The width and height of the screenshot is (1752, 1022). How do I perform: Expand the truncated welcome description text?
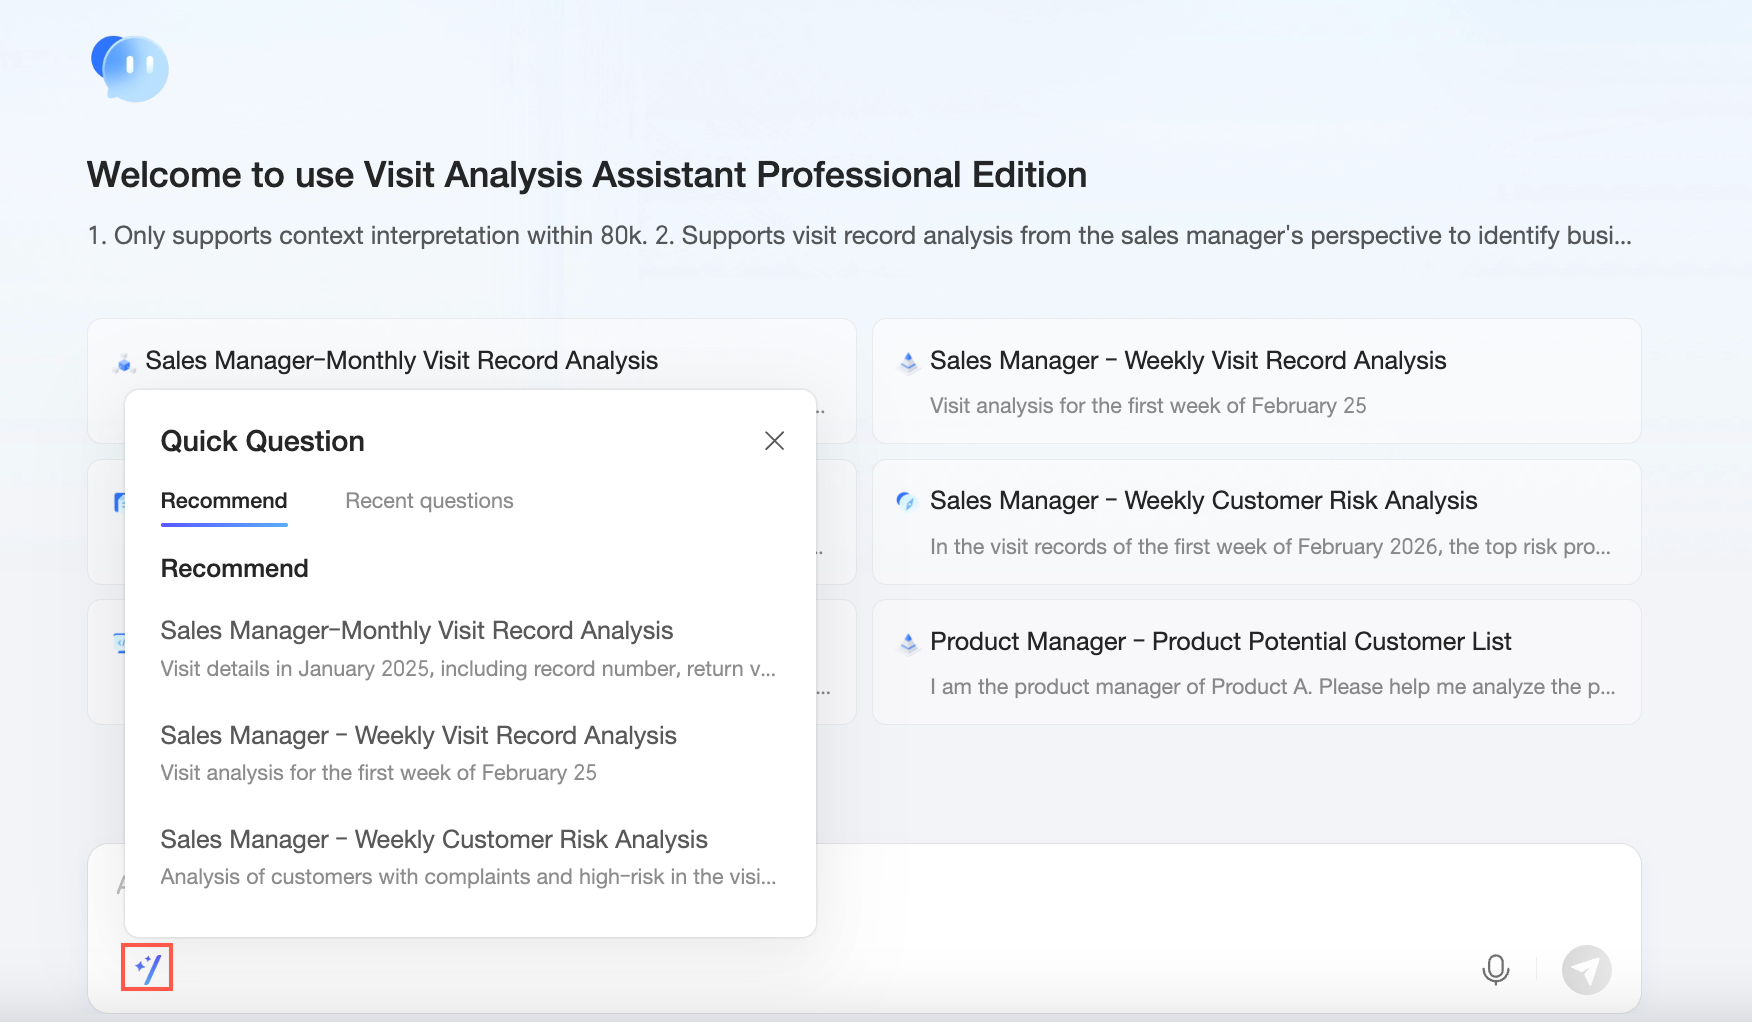pos(1620,236)
